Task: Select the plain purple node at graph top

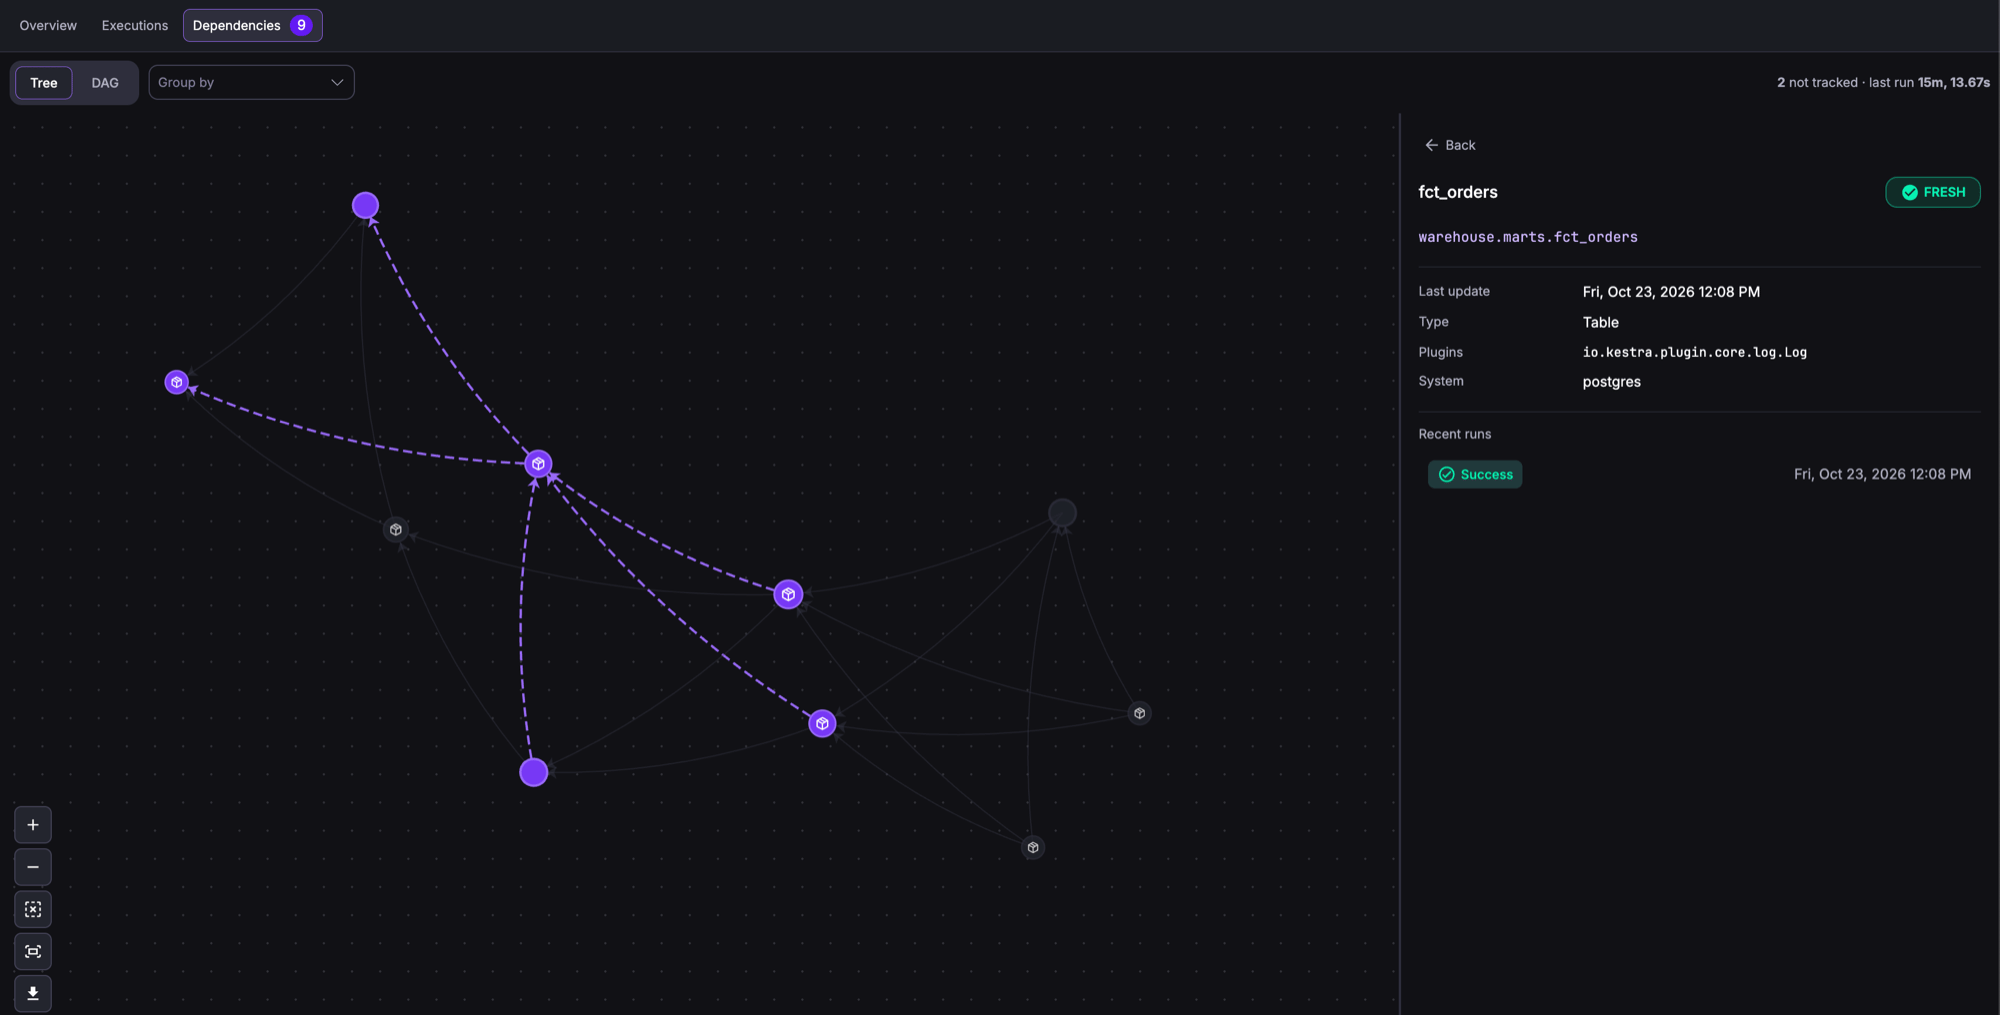Action: [x=365, y=205]
